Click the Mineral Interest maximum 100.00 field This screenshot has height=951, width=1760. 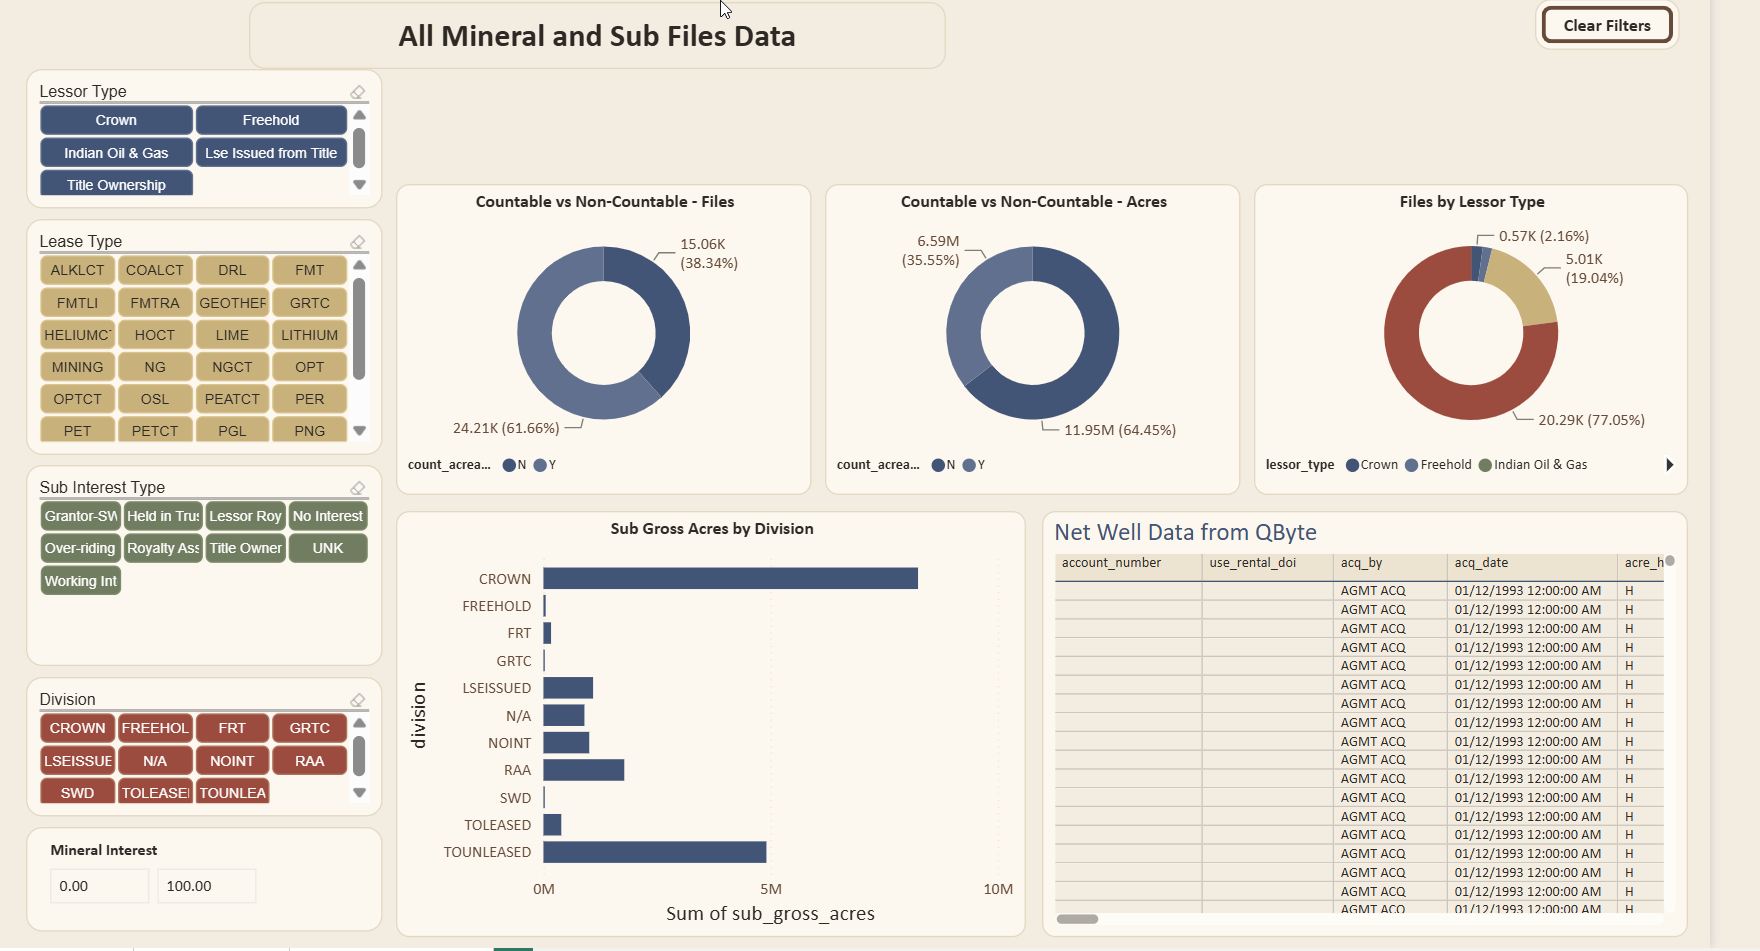(206, 886)
